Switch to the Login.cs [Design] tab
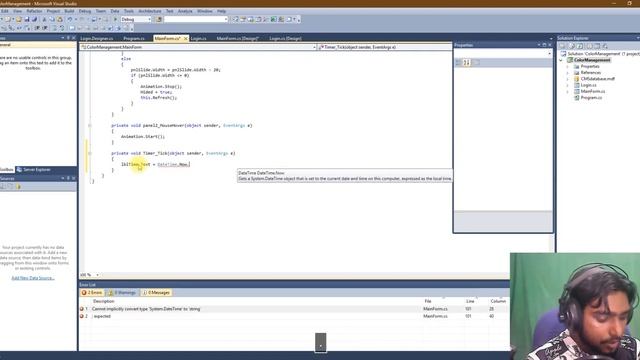640x360 pixels. click(x=285, y=38)
